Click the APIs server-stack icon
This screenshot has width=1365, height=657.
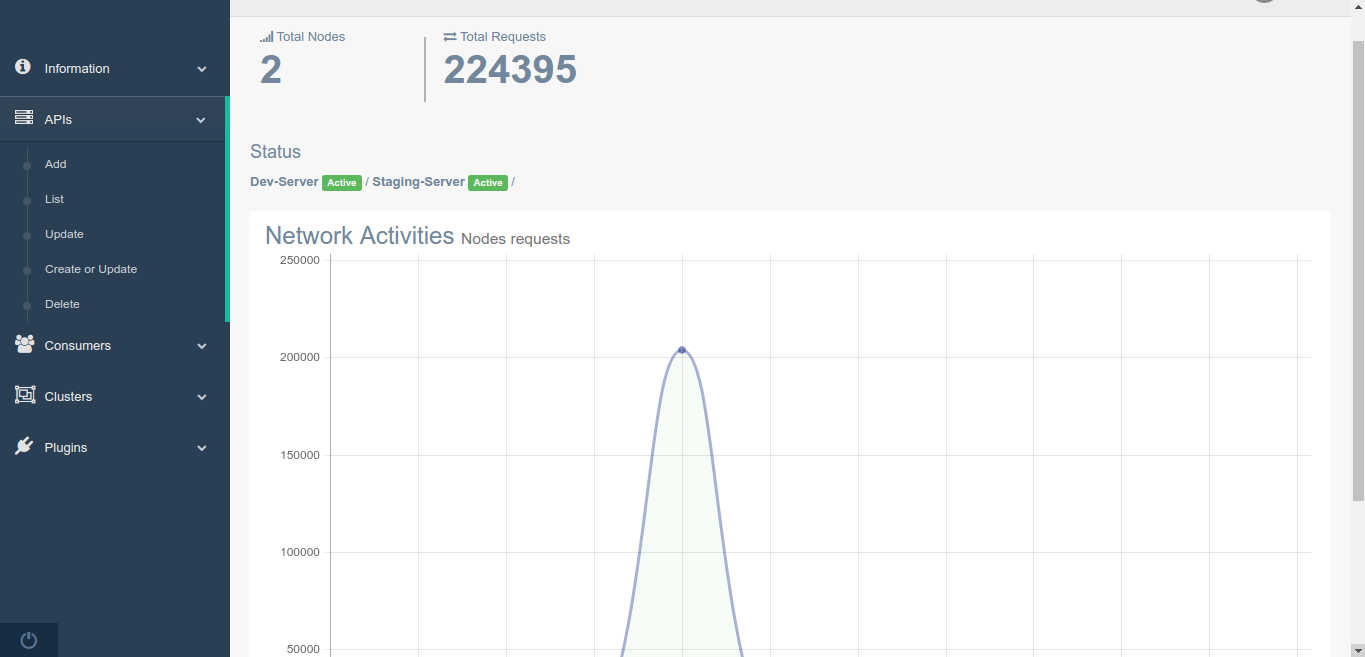tap(24, 118)
